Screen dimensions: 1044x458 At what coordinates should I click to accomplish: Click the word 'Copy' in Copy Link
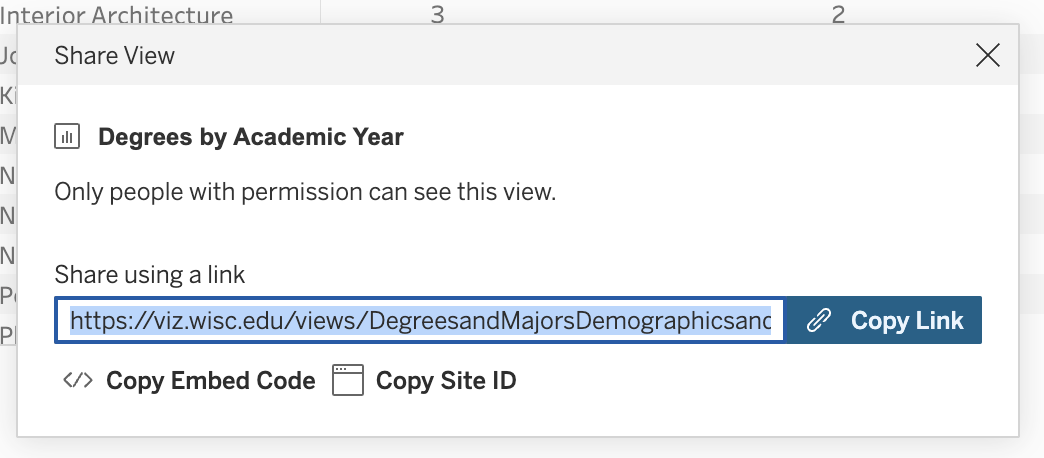pyautogui.click(x=879, y=320)
